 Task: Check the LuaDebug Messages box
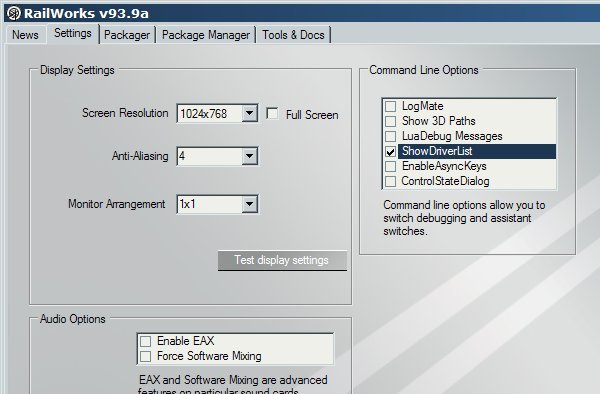pos(390,136)
